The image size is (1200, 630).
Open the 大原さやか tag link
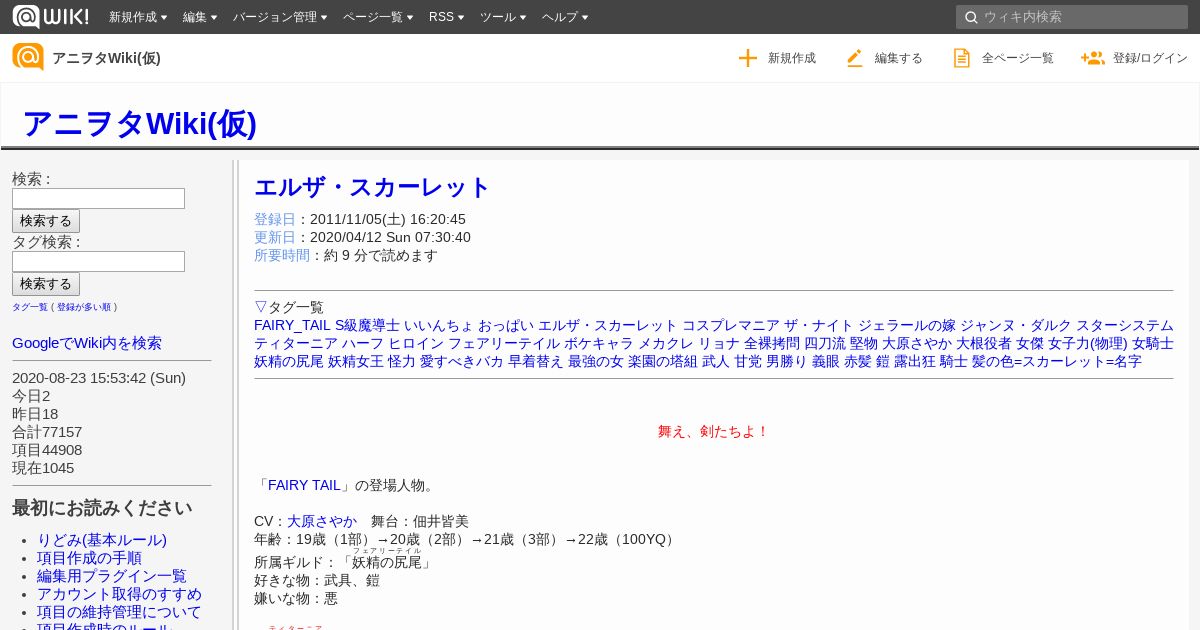click(x=917, y=343)
